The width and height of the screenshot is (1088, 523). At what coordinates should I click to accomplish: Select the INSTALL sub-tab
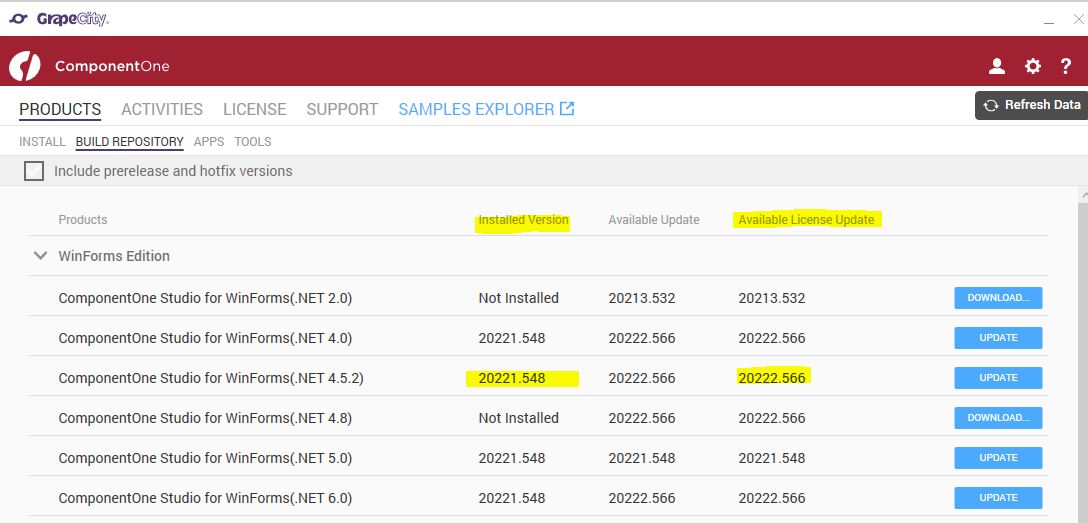(42, 142)
